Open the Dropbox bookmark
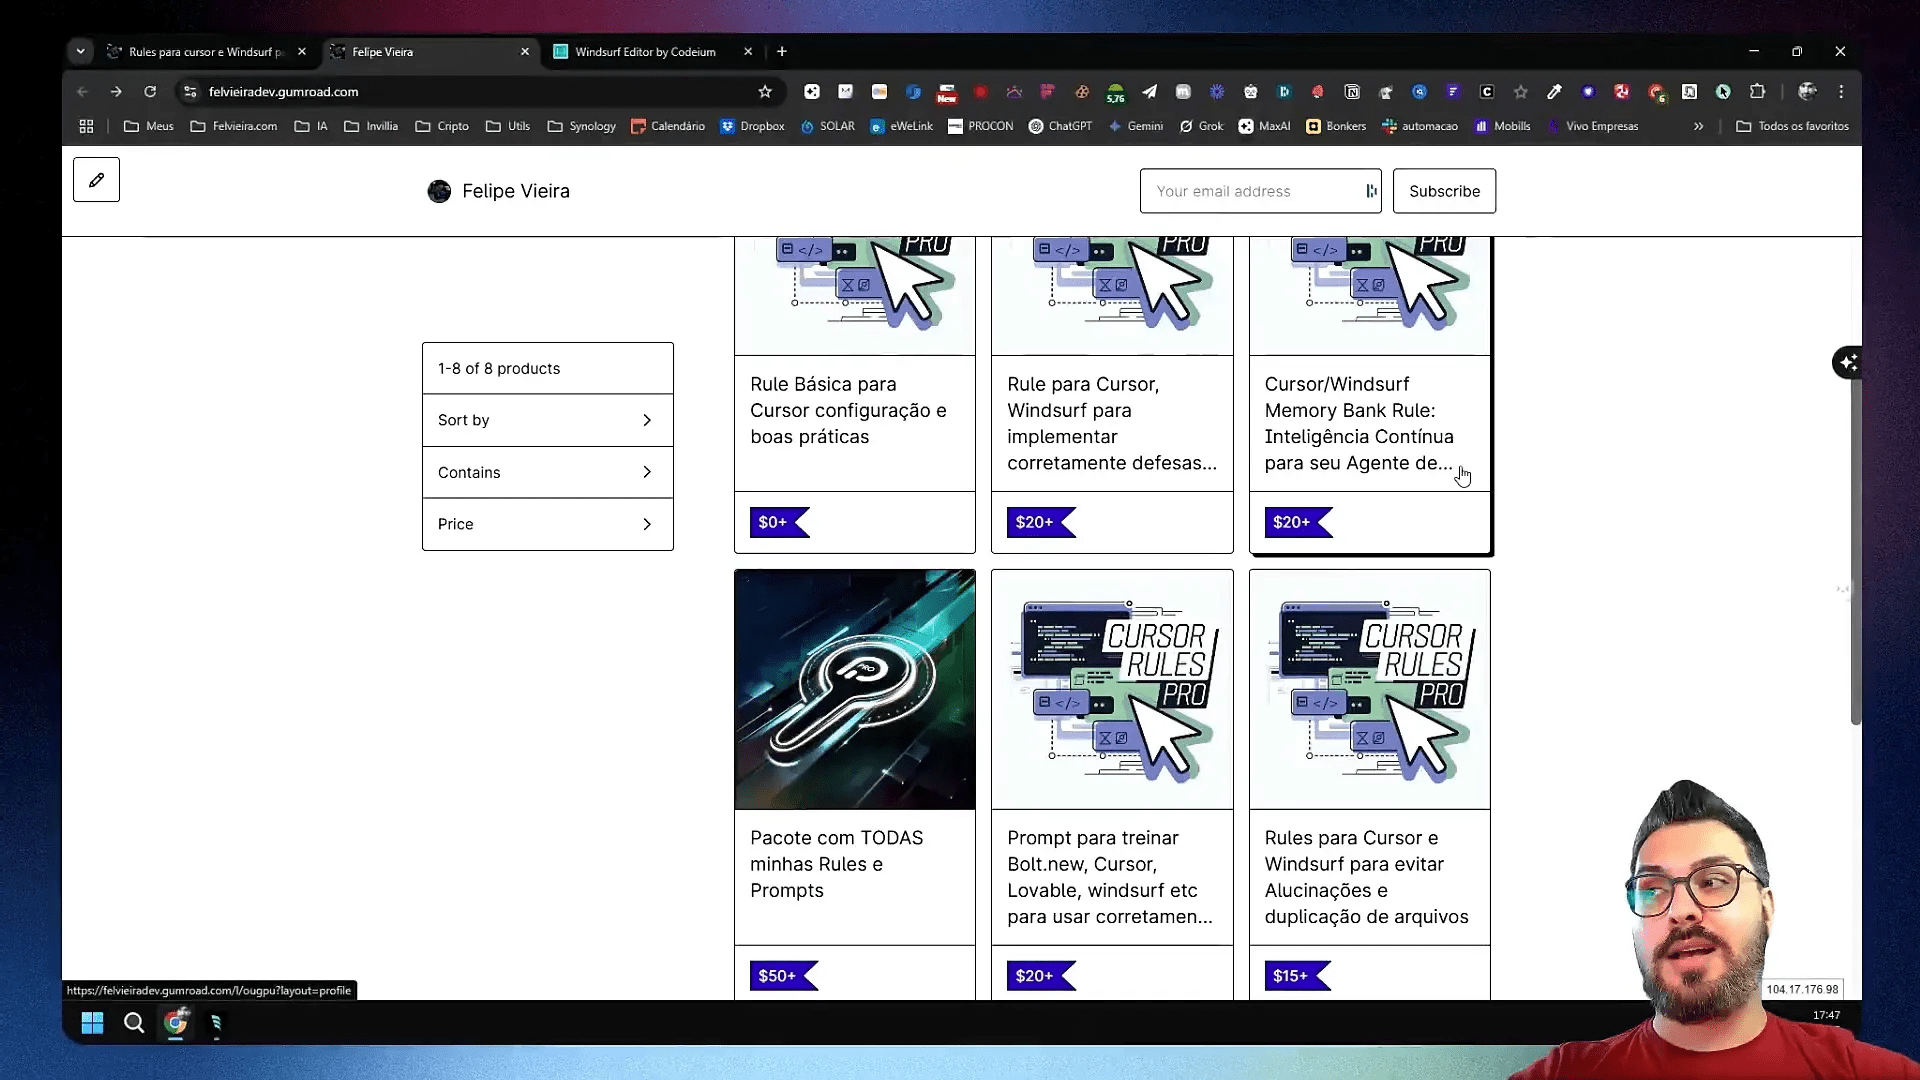The width and height of the screenshot is (1920, 1080). click(x=752, y=126)
